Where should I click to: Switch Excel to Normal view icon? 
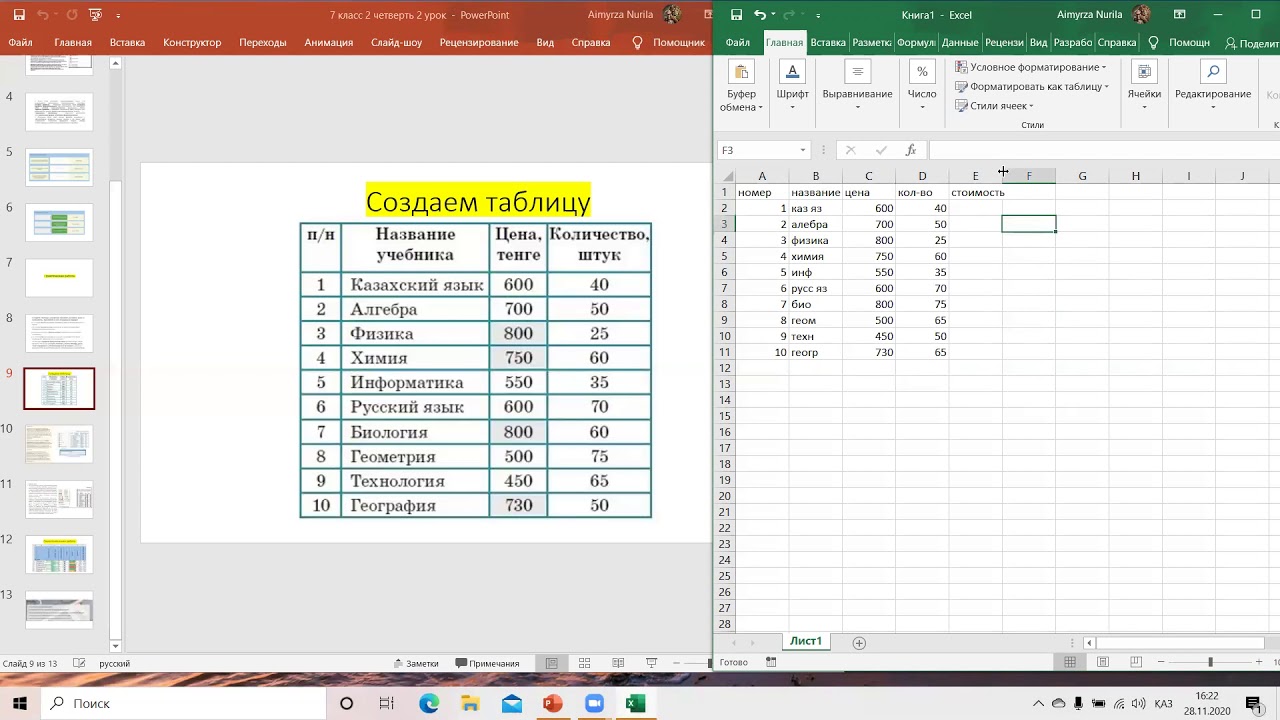[x=1070, y=662]
